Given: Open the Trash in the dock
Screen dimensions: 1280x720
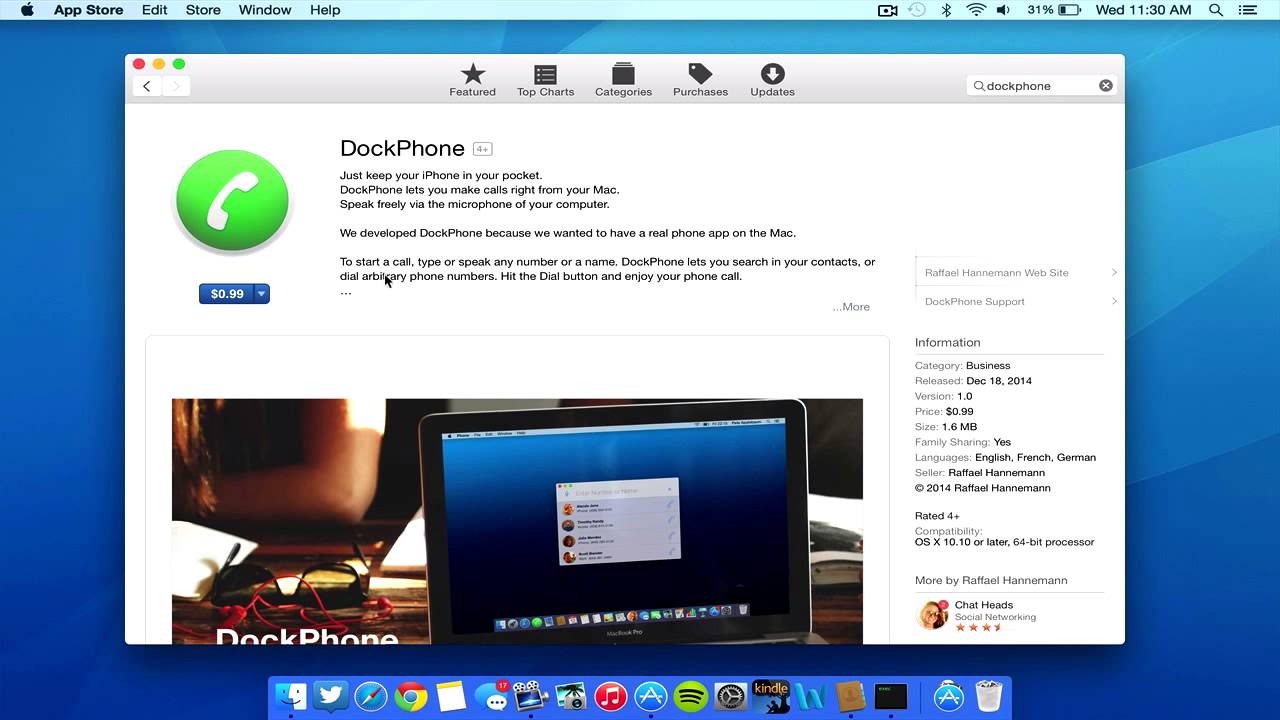Looking at the screenshot, I should pyautogui.click(x=988, y=696).
